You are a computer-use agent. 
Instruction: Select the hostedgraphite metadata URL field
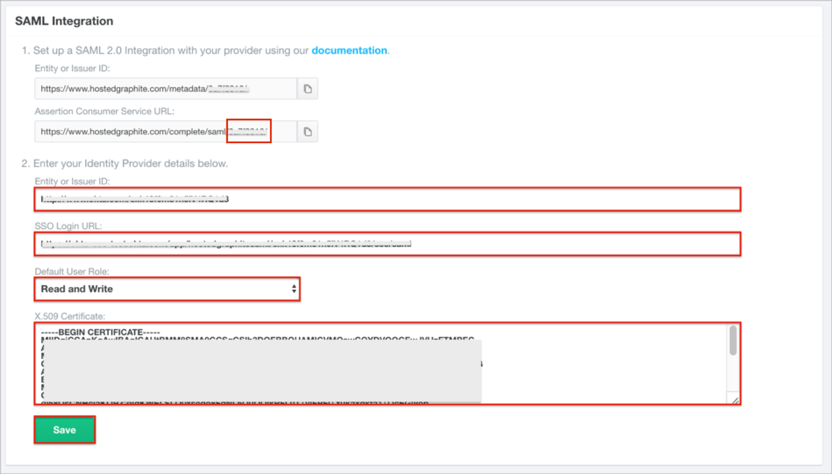coord(165,89)
